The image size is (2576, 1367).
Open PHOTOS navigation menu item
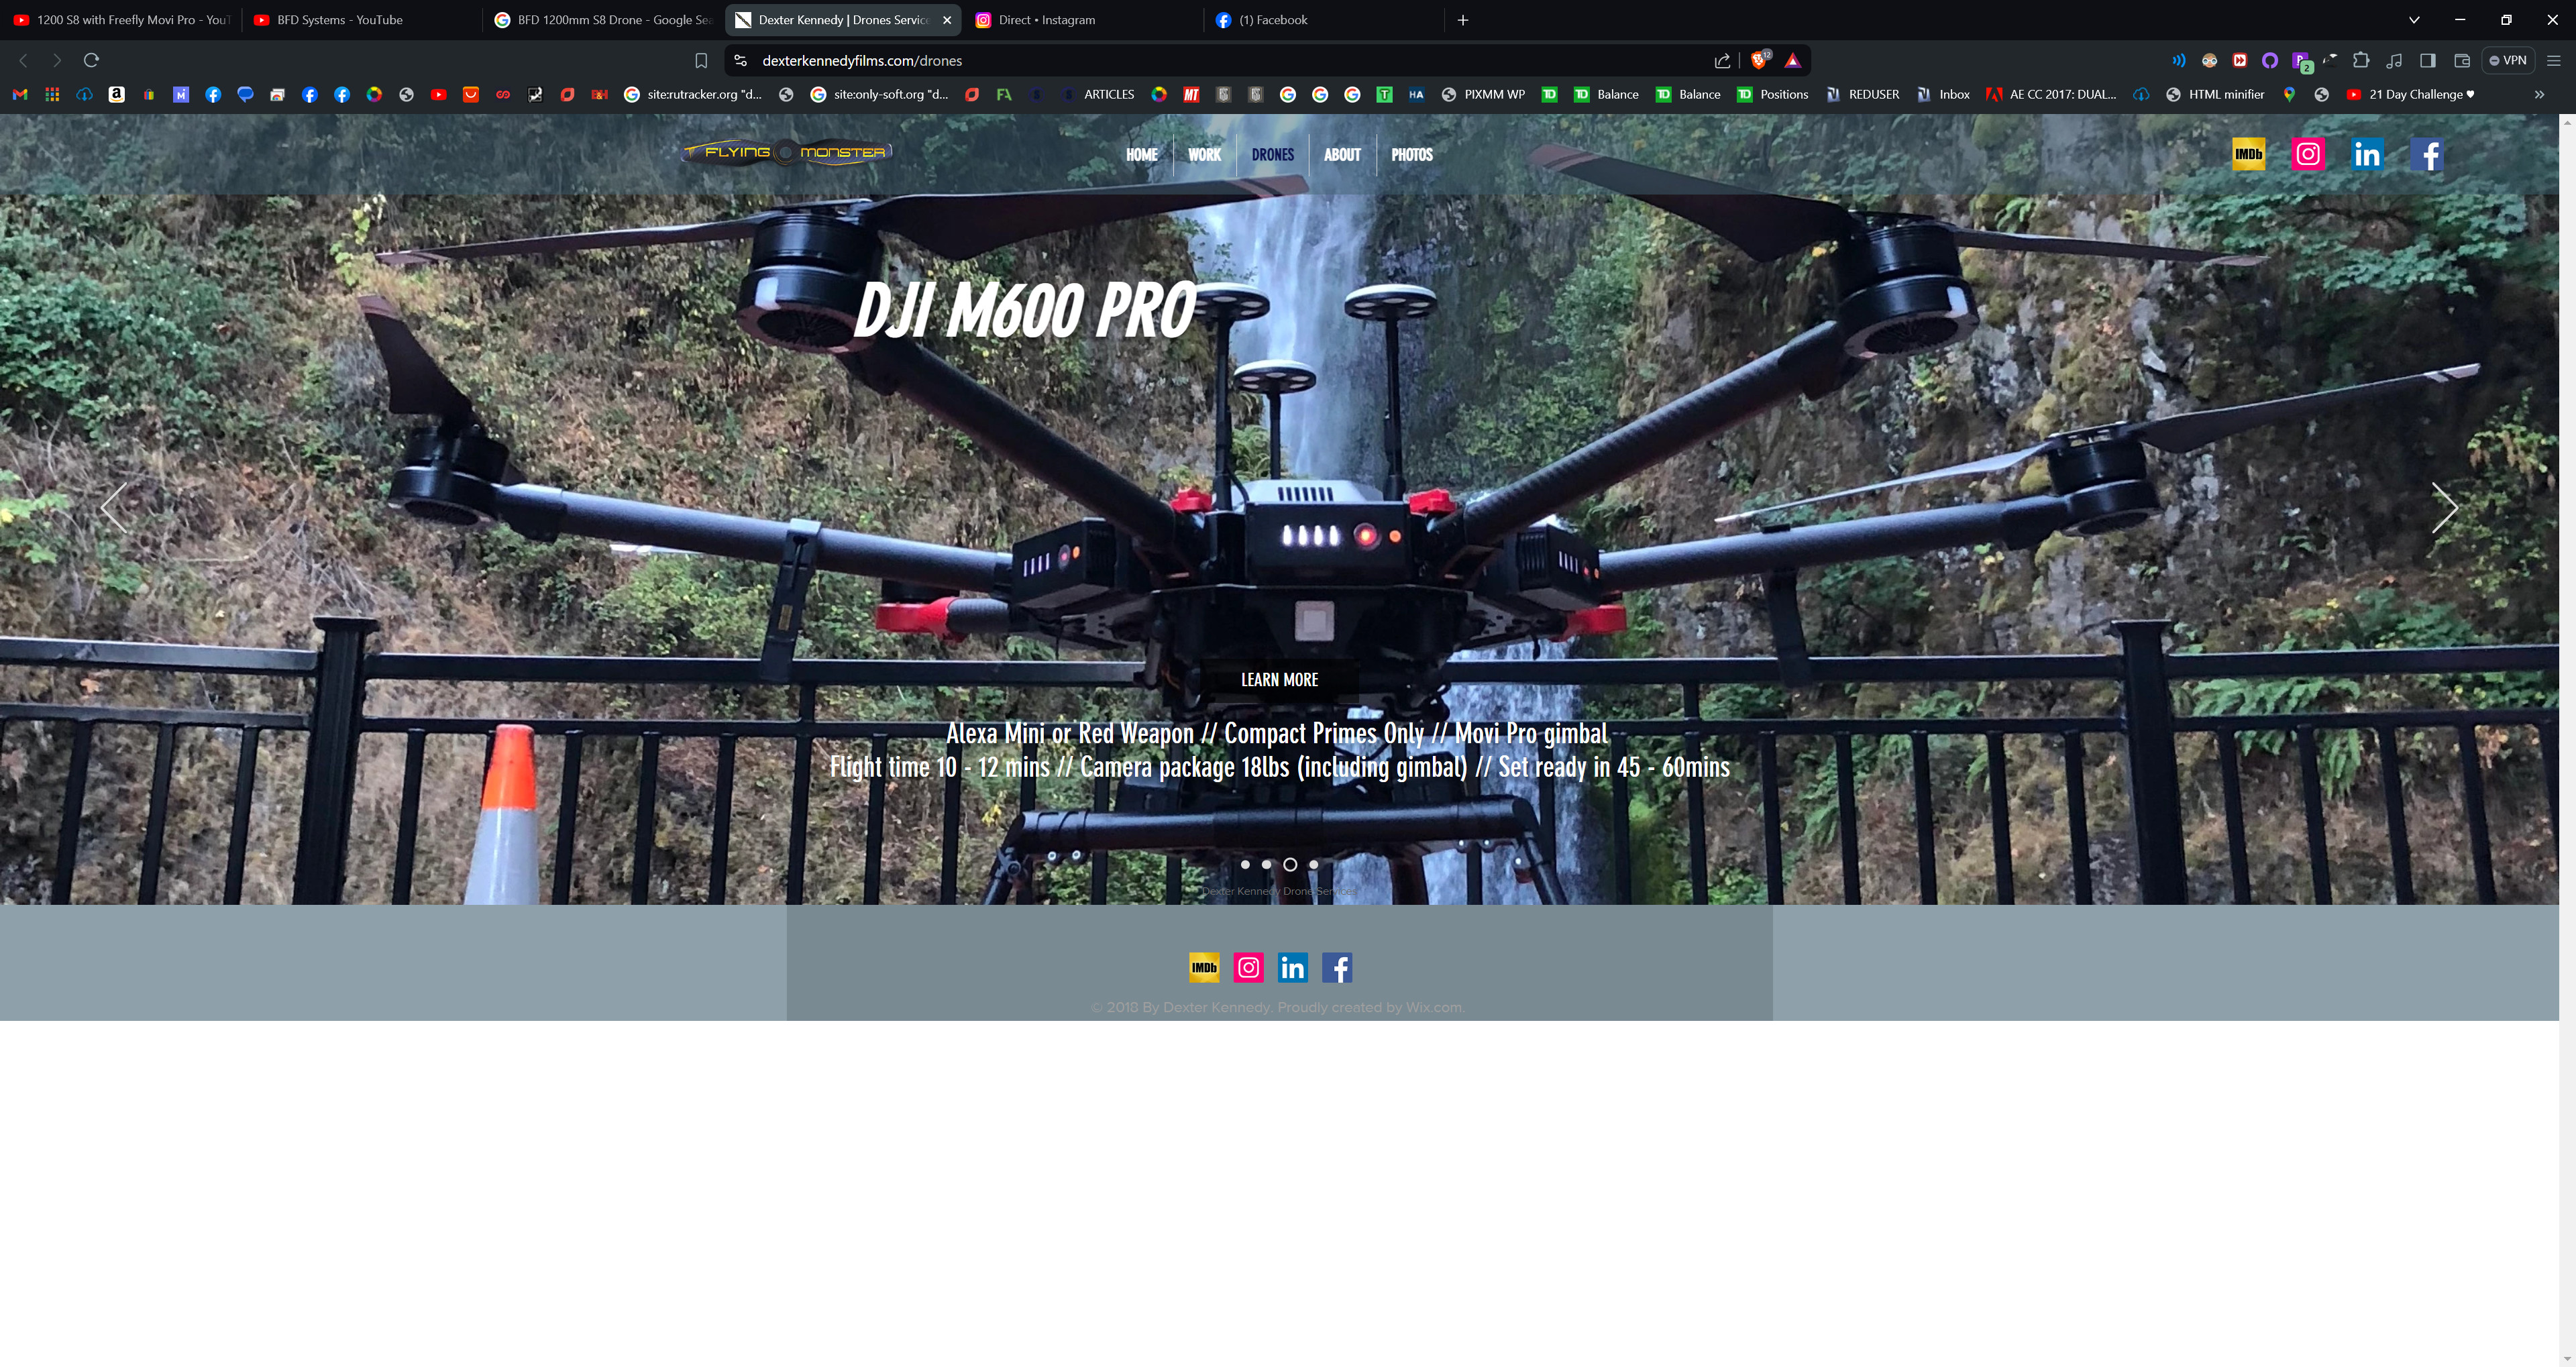1412,155
